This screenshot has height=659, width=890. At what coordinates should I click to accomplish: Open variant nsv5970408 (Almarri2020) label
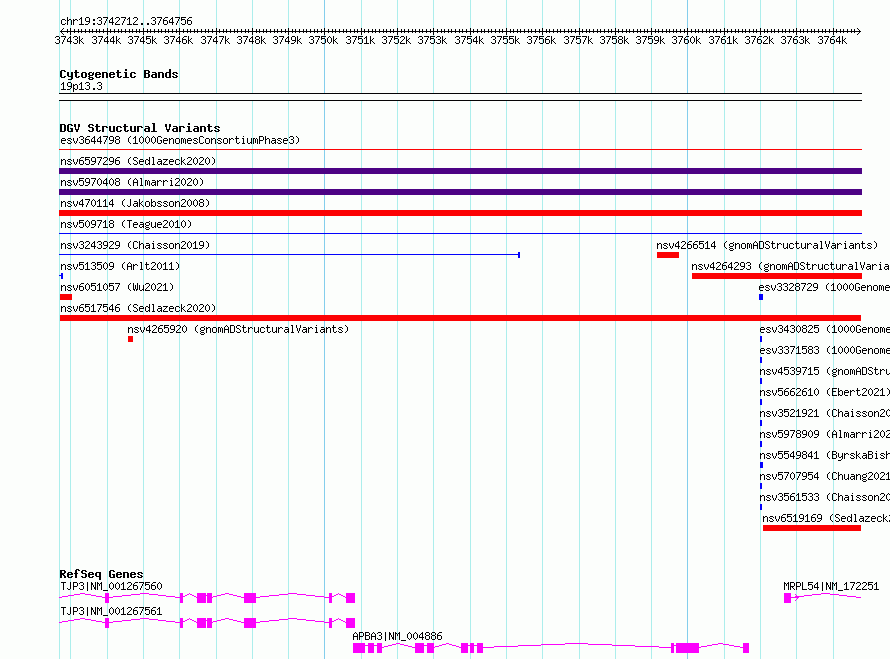pos(132,182)
